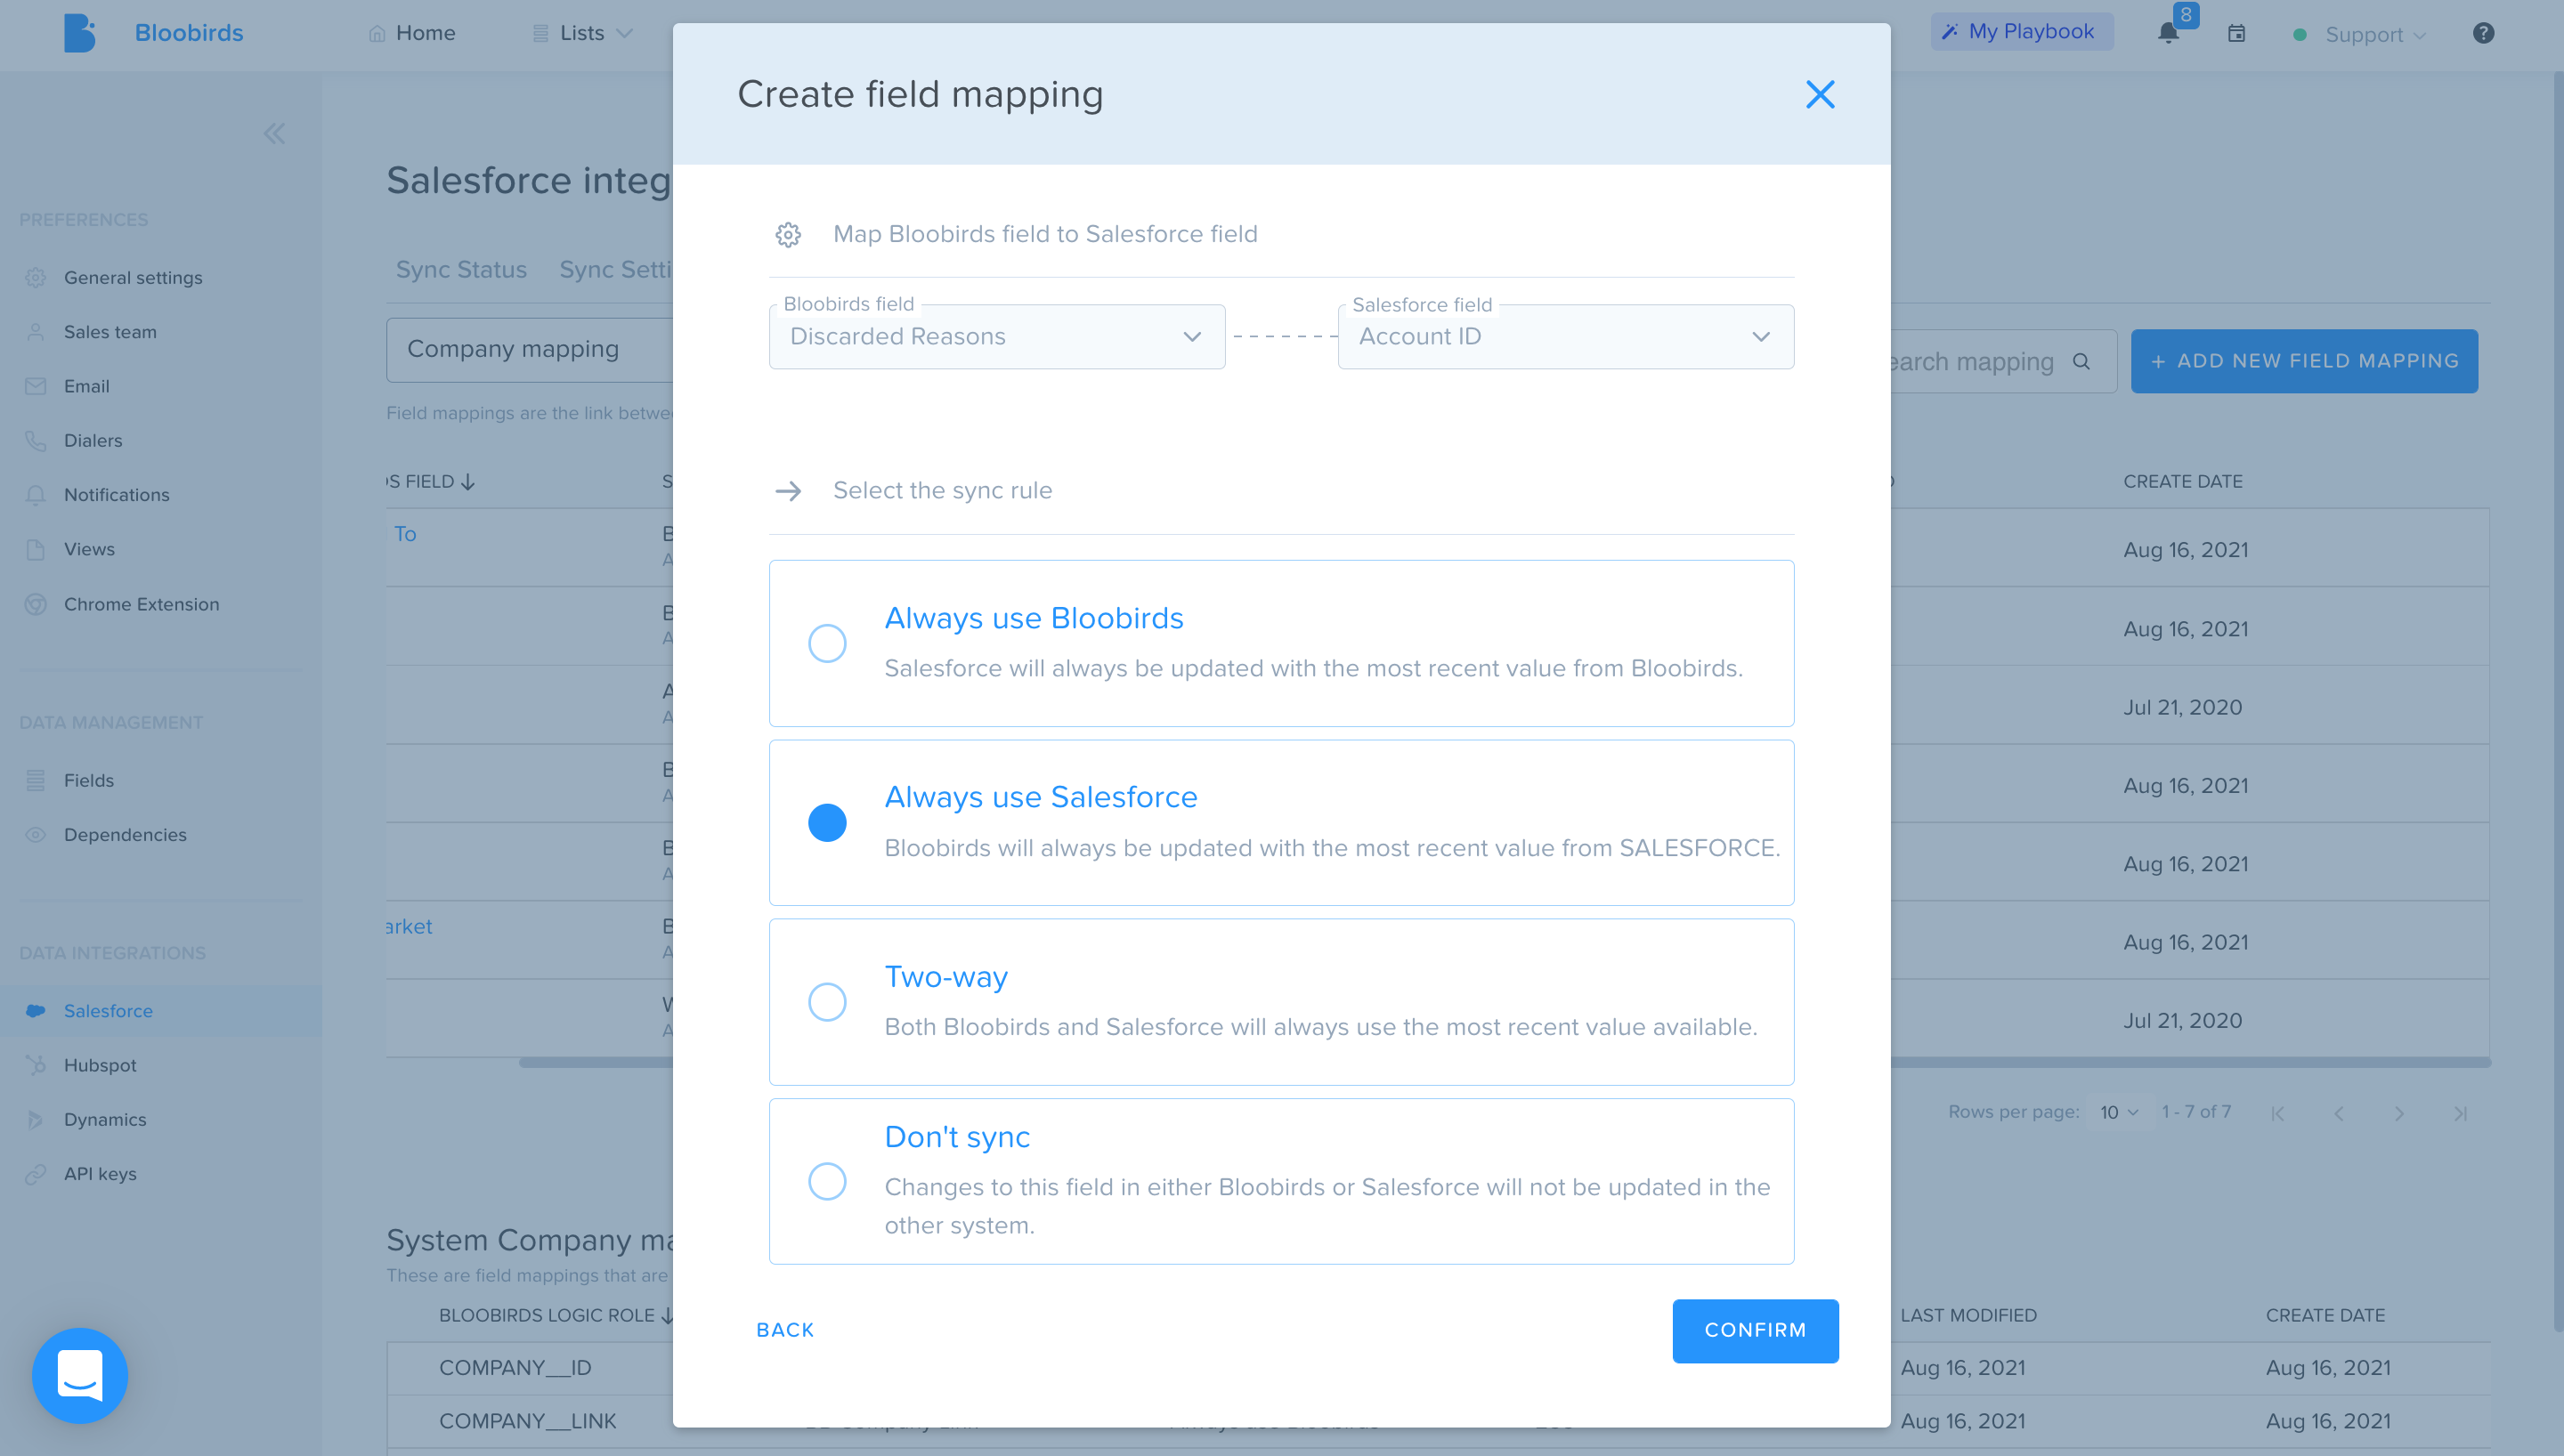Go to Home in top navigation
The height and width of the screenshot is (1456, 2564).
(x=412, y=33)
